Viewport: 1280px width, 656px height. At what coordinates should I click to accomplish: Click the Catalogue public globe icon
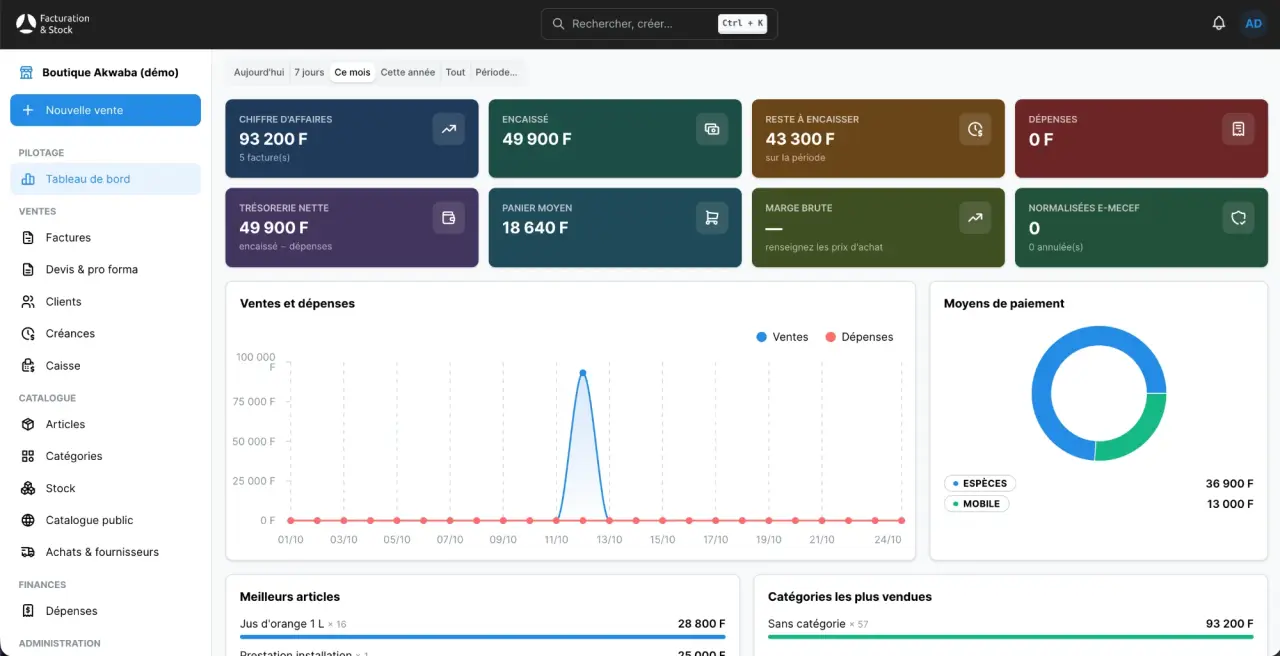pos(28,520)
